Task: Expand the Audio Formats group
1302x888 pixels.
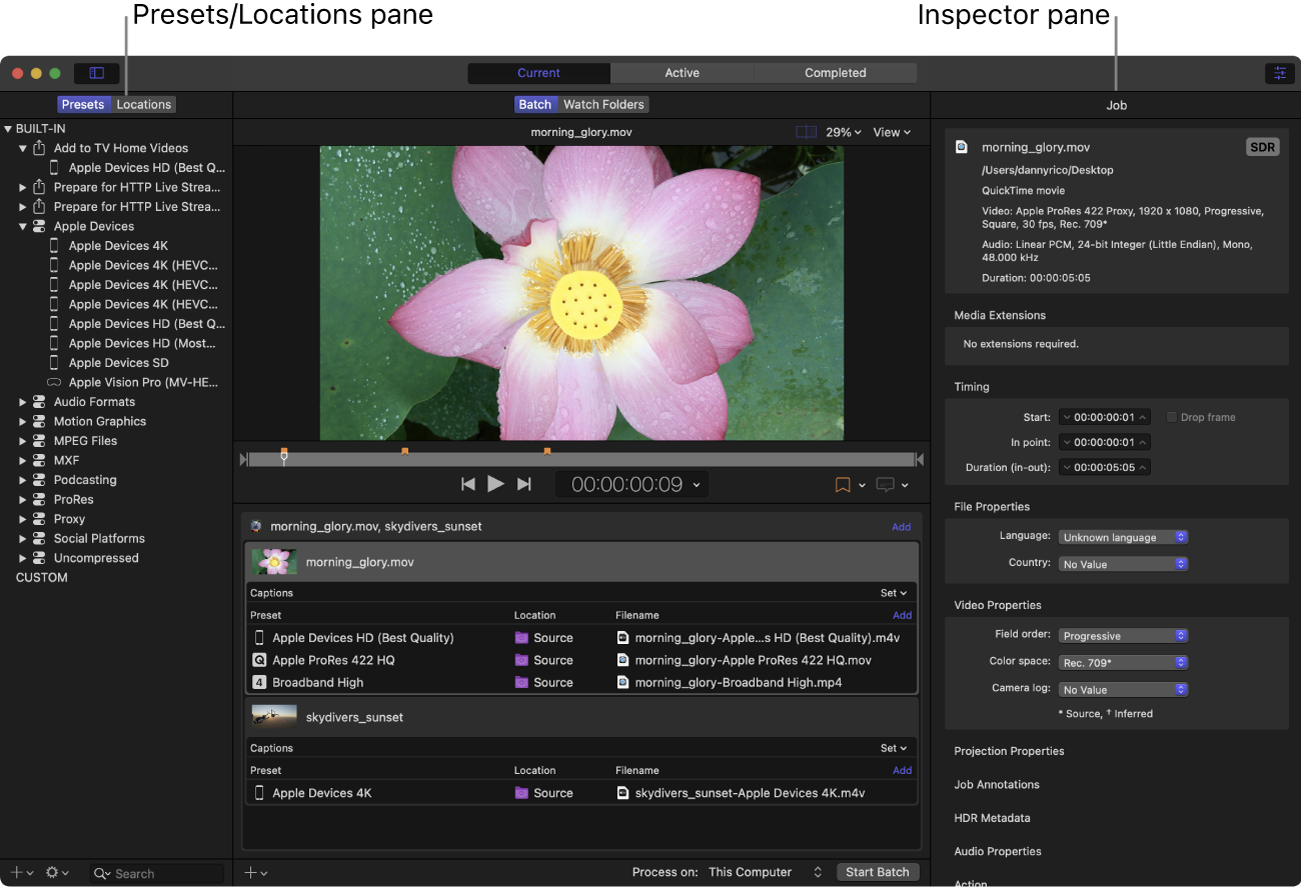Action: pyautogui.click(x=23, y=402)
